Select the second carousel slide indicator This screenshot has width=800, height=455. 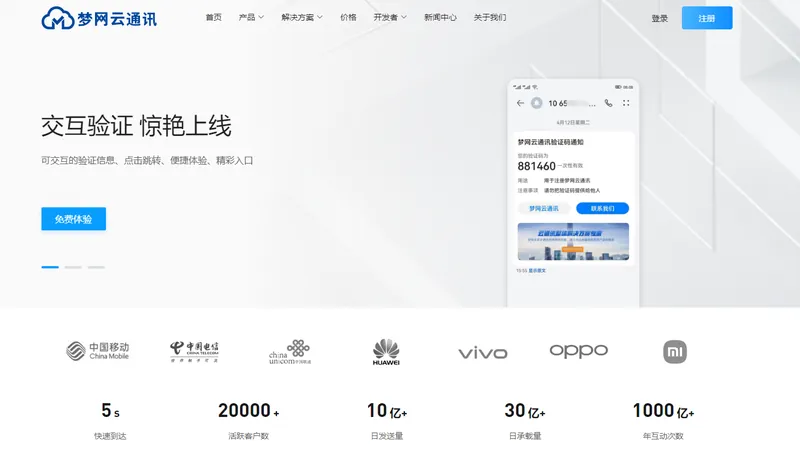tap(73, 267)
